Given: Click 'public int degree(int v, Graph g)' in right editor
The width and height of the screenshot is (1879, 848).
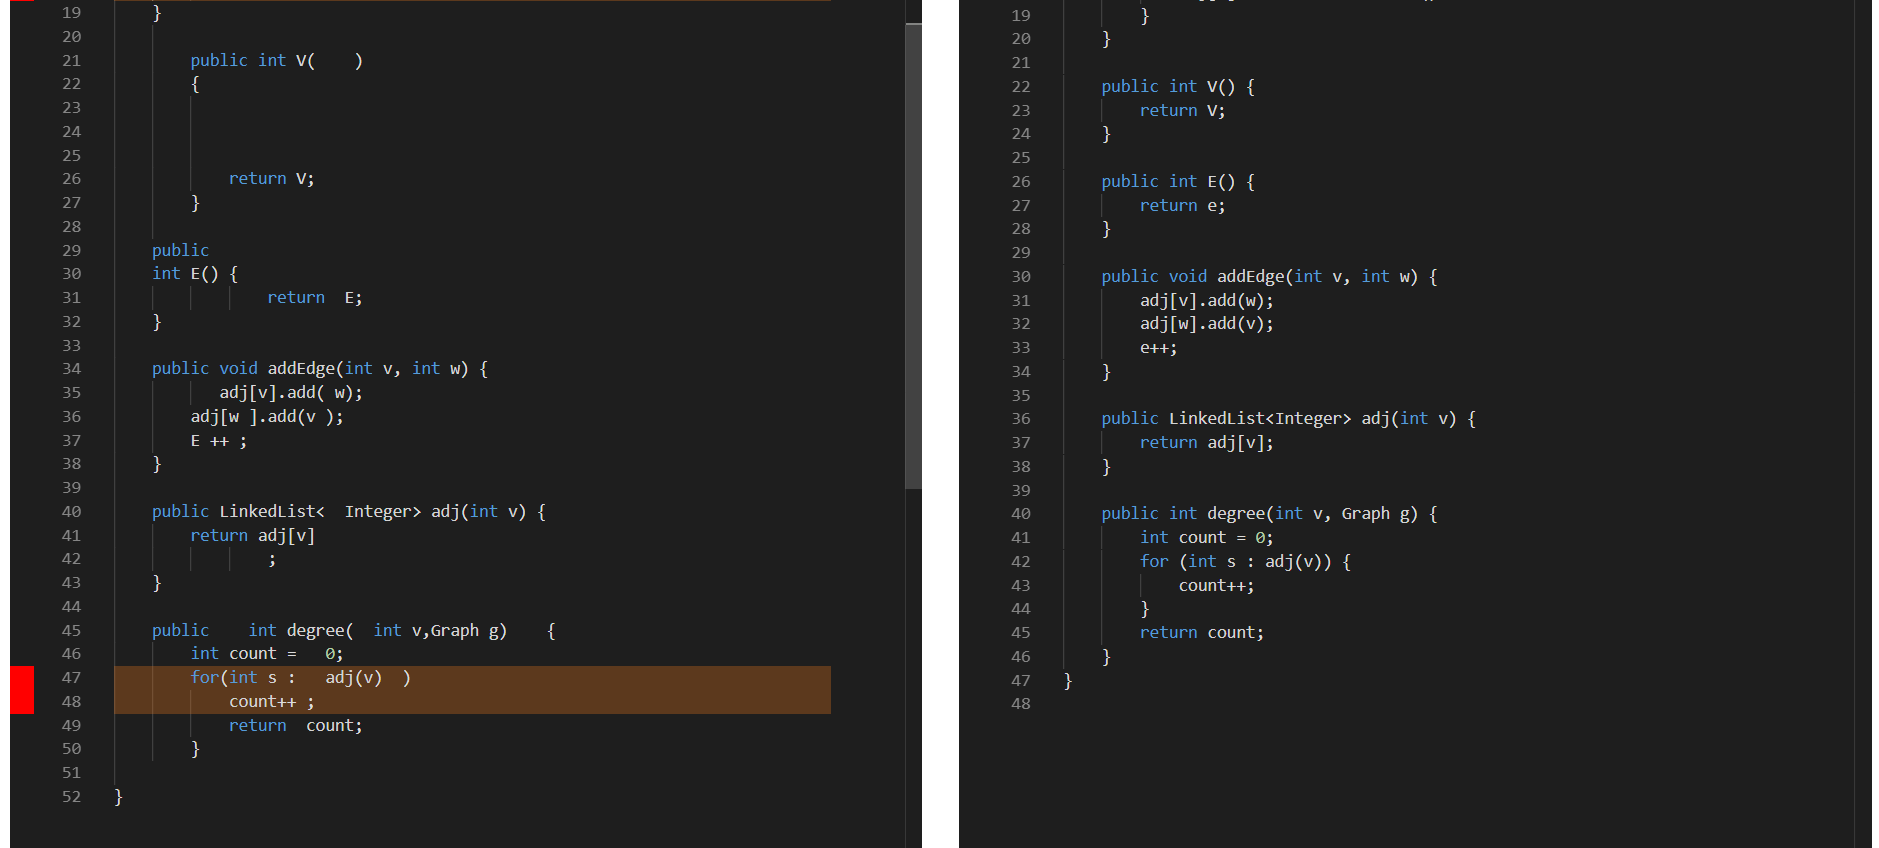Looking at the screenshot, I should (x=1259, y=514).
